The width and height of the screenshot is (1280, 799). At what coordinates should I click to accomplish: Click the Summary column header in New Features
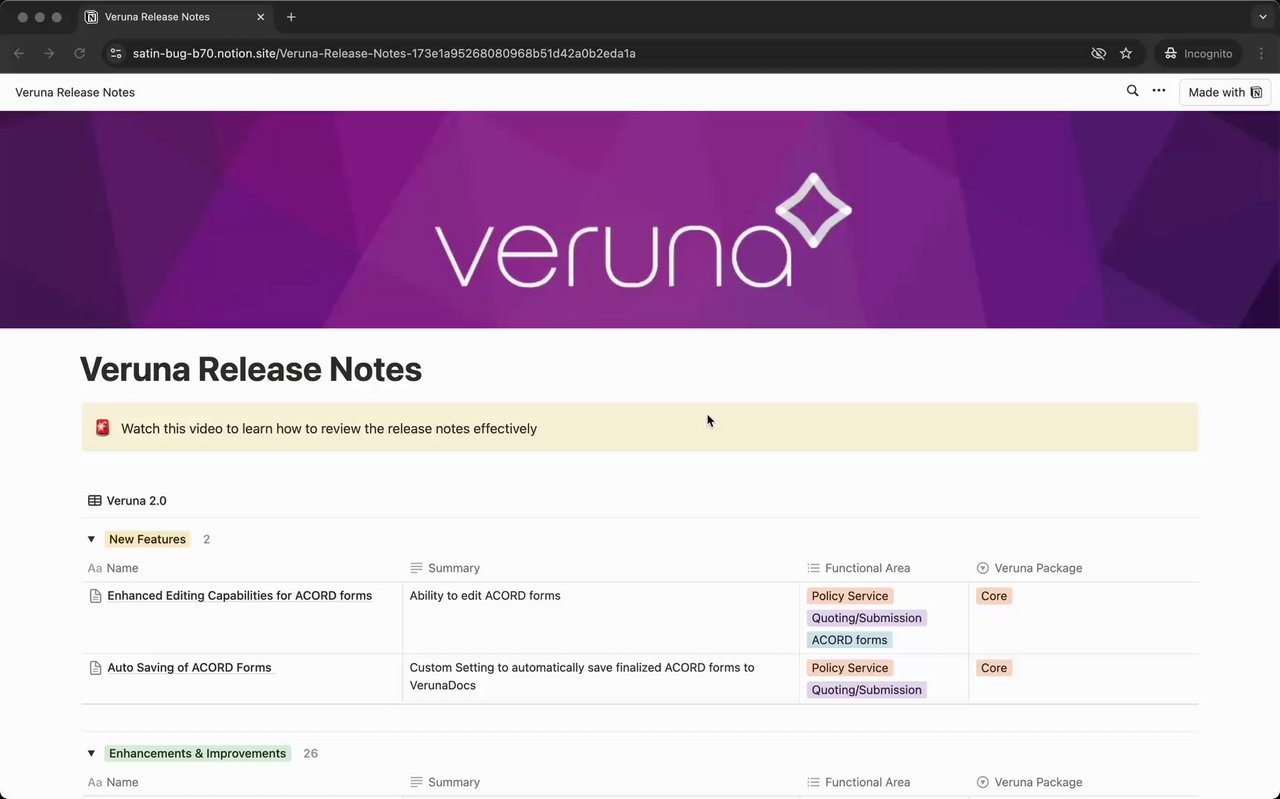tap(445, 568)
